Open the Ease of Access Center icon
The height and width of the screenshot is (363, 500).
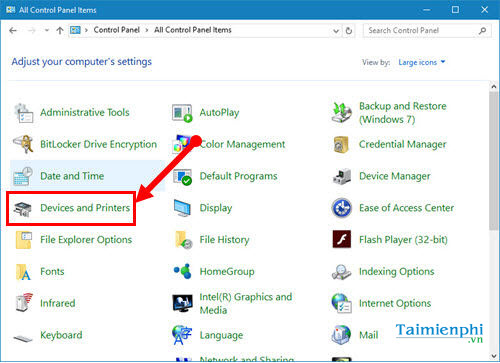click(341, 208)
